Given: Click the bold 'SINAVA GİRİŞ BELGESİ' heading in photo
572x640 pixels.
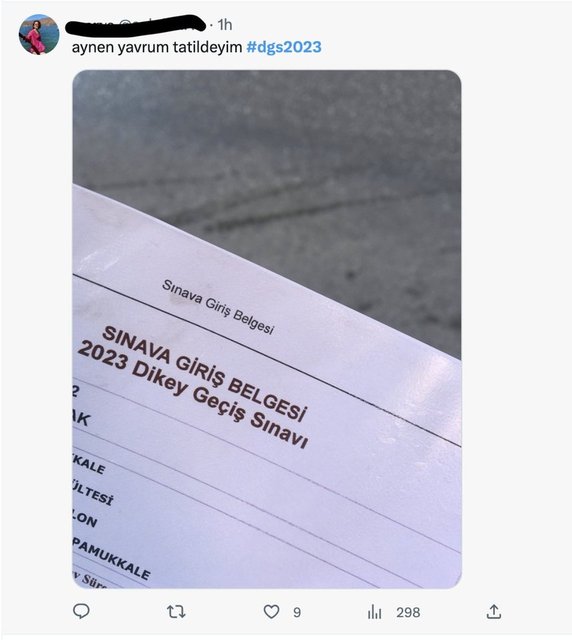Looking at the screenshot, I should click(204, 373).
